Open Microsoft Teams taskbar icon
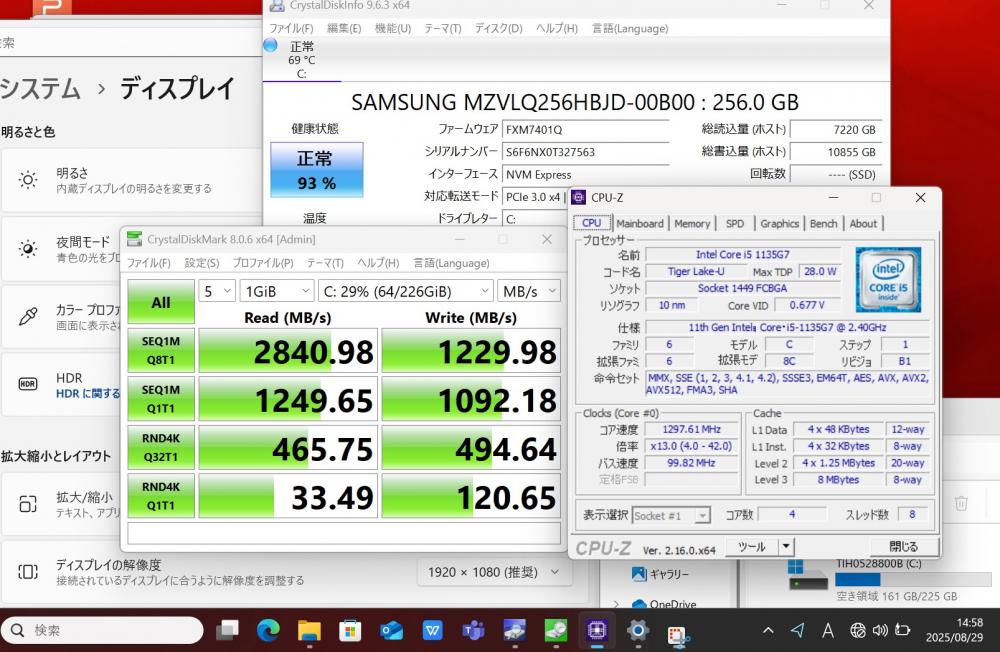The width and height of the screenshot is (1000, 652). (473, 630)
